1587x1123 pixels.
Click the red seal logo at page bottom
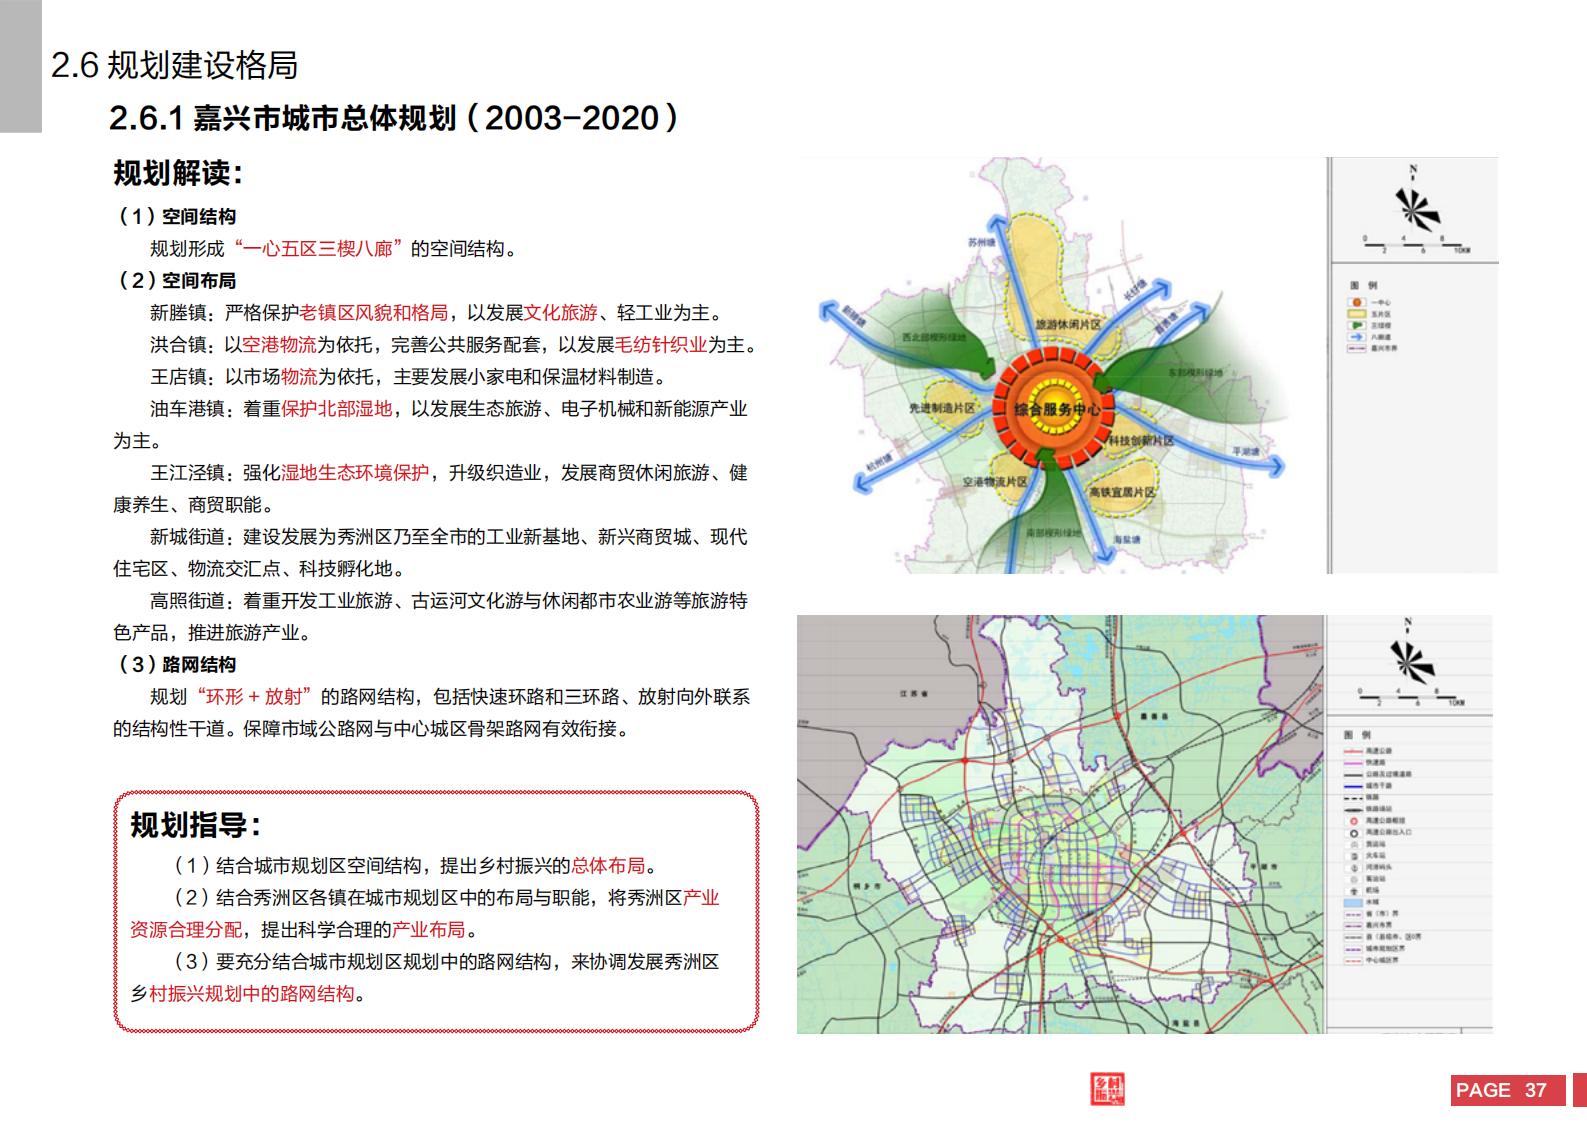click(x=1107, y=1089)
